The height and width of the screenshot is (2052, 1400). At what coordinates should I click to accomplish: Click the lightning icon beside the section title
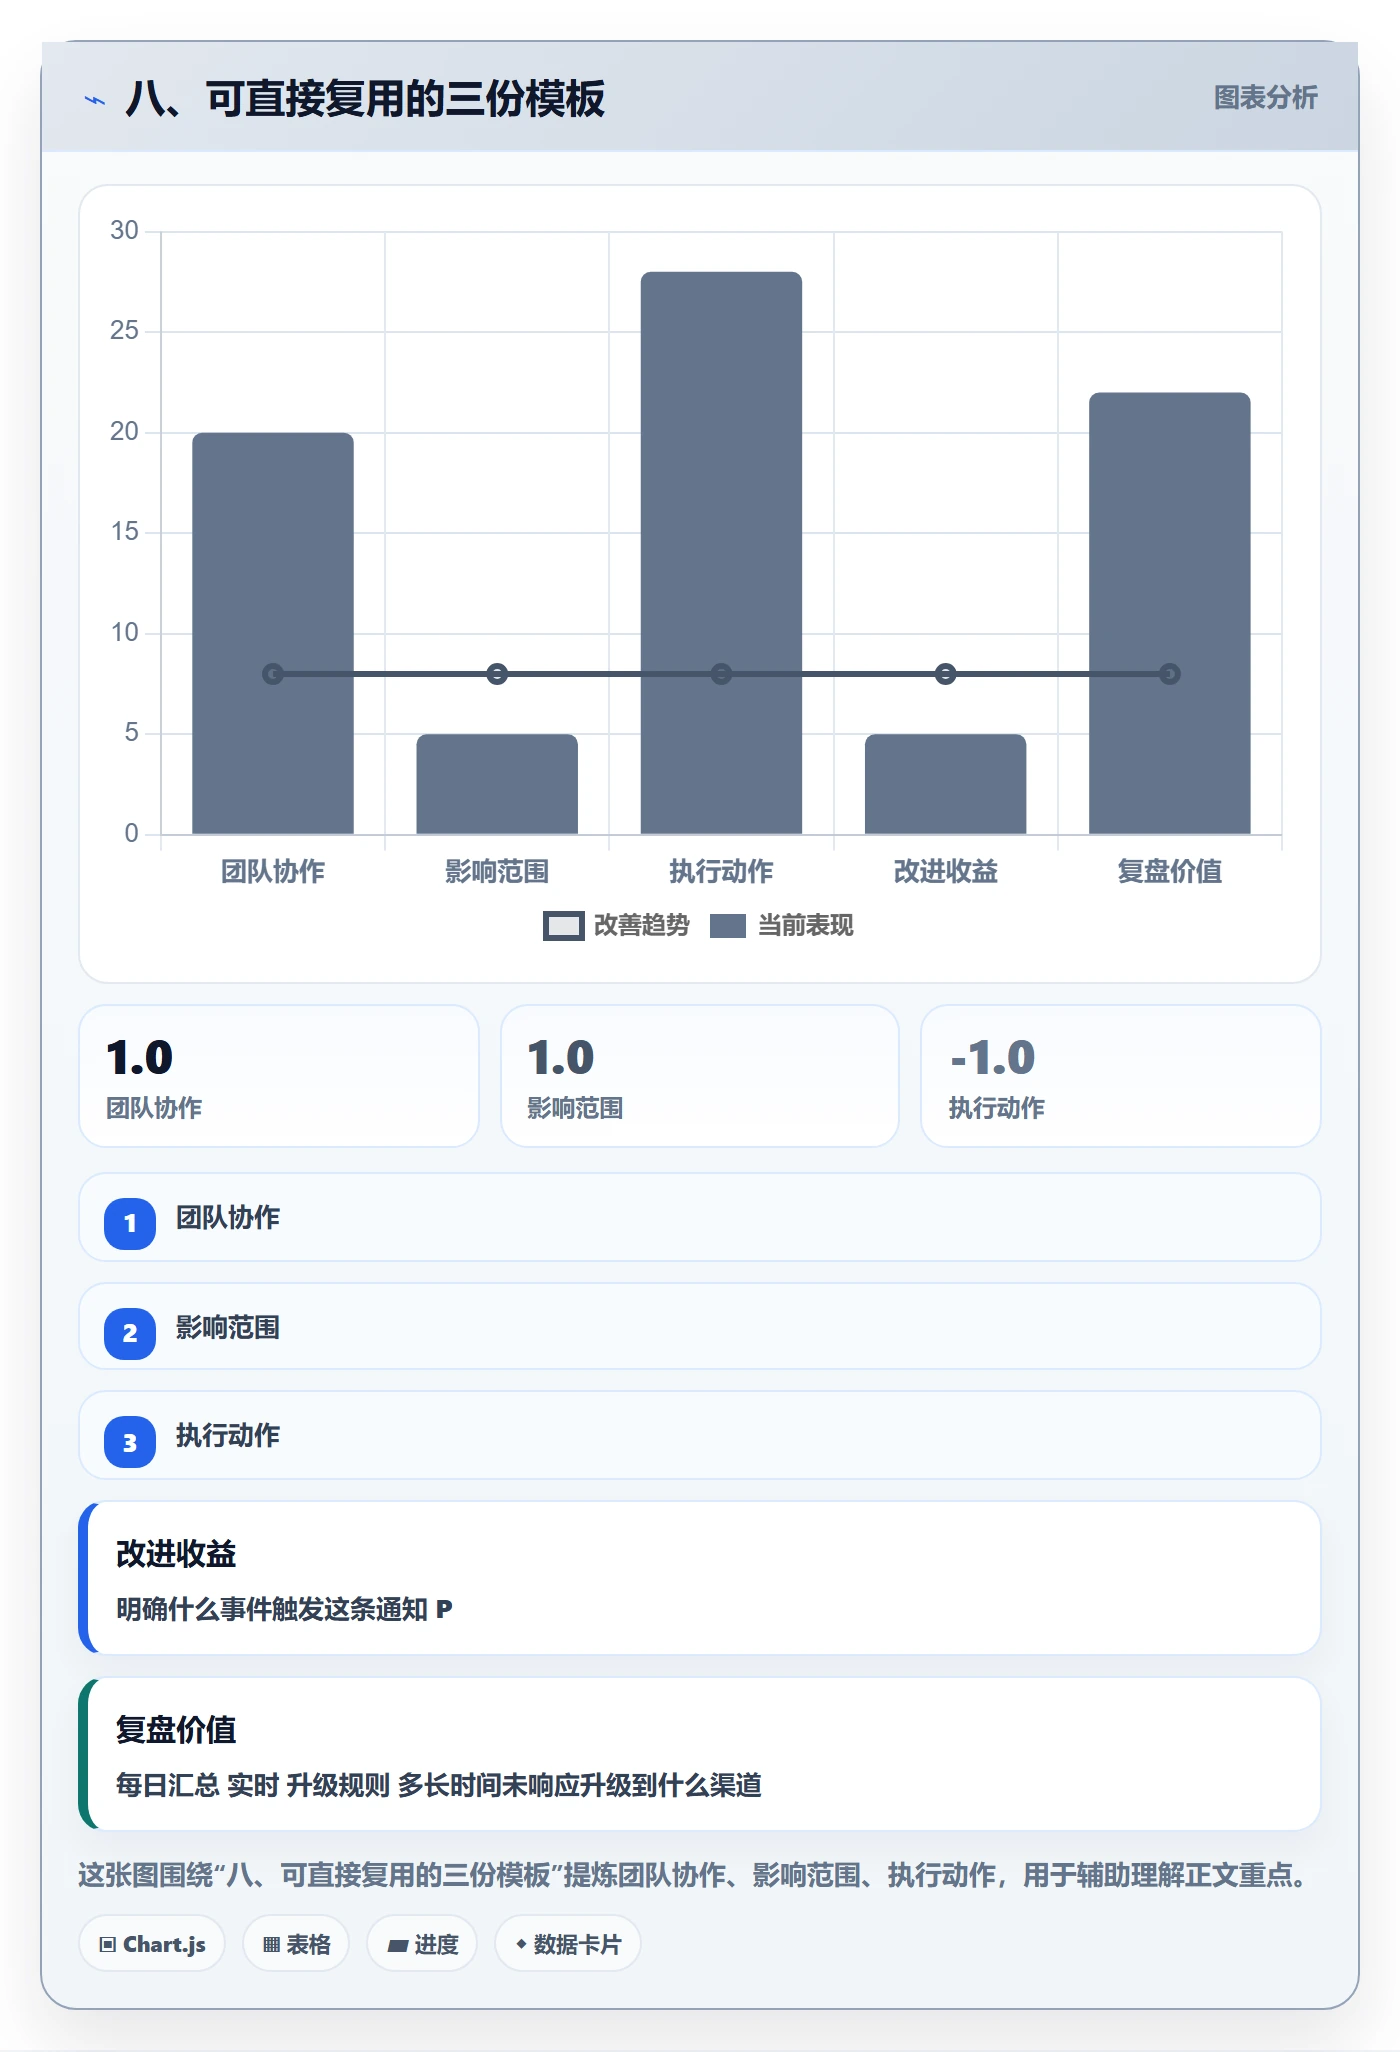click(x=95, y=100)
